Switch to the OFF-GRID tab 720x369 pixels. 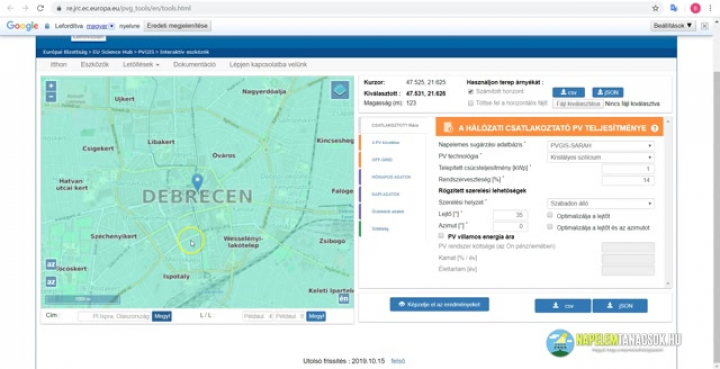click(382, 160)
